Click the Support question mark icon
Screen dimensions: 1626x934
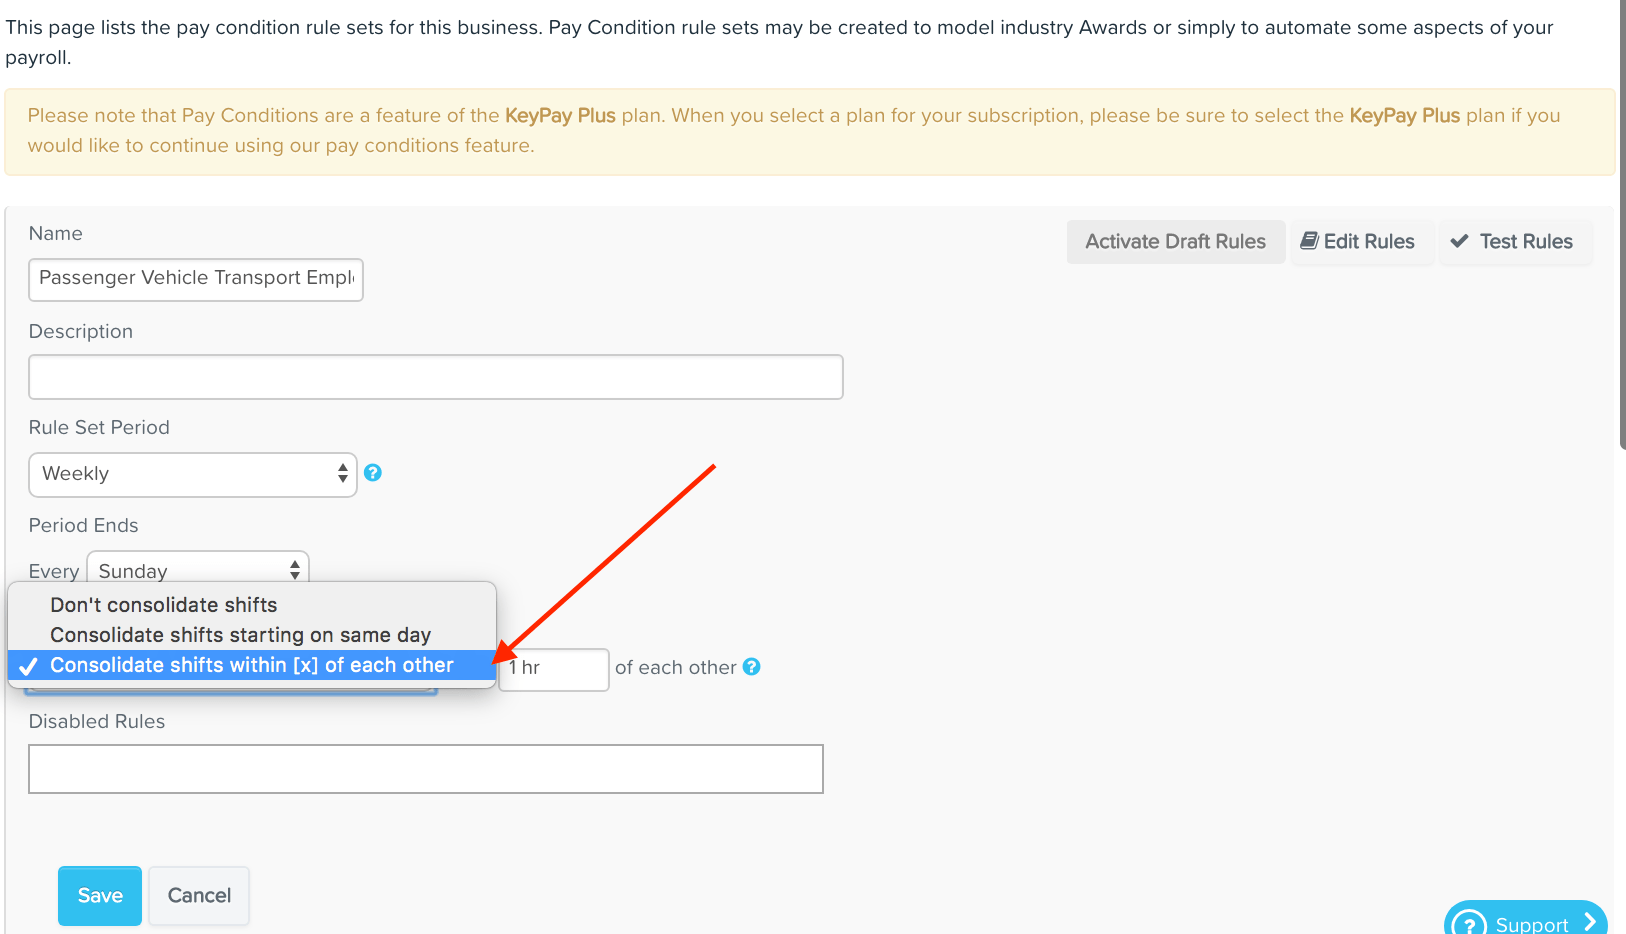[1470, 924]
